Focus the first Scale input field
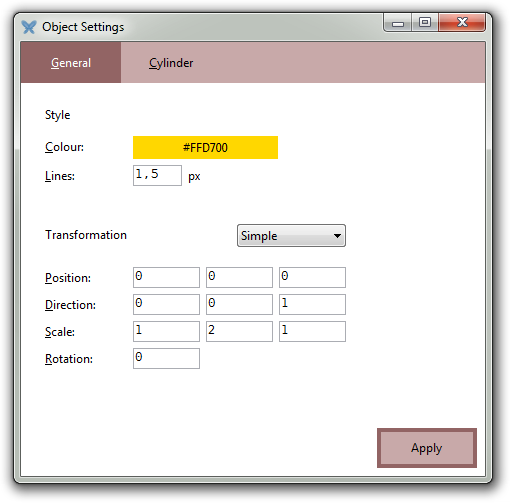Viewport: 510px width, 503px height. click(166, 331)
